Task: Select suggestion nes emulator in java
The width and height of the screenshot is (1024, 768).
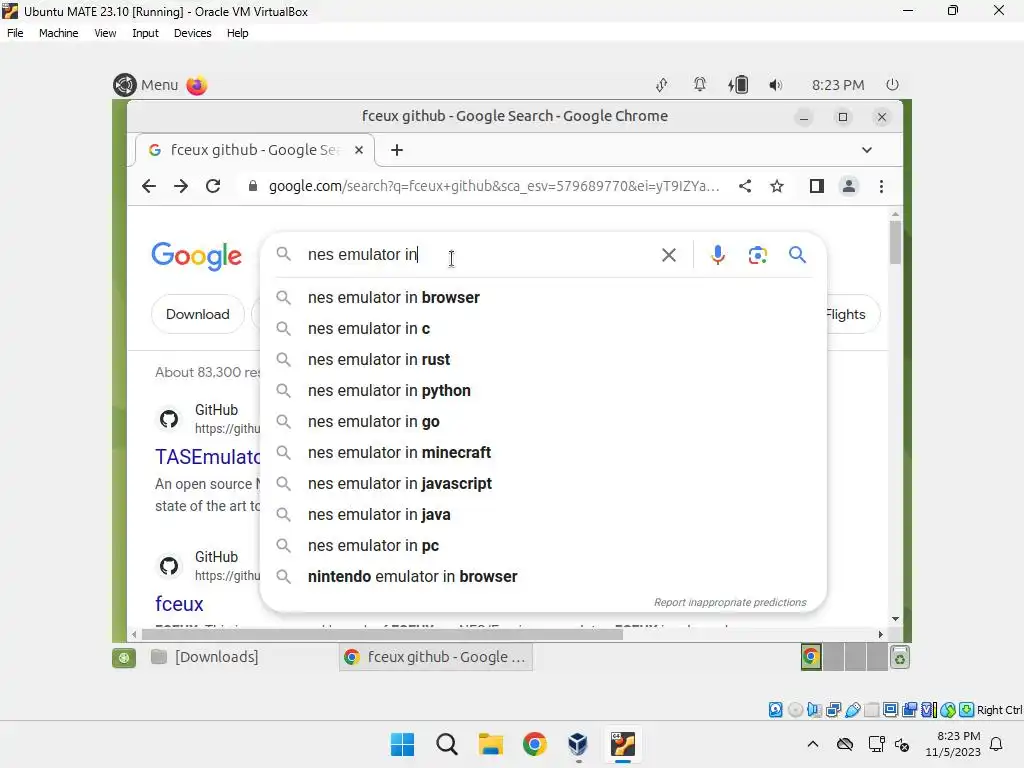Action: tap(543, 515)
